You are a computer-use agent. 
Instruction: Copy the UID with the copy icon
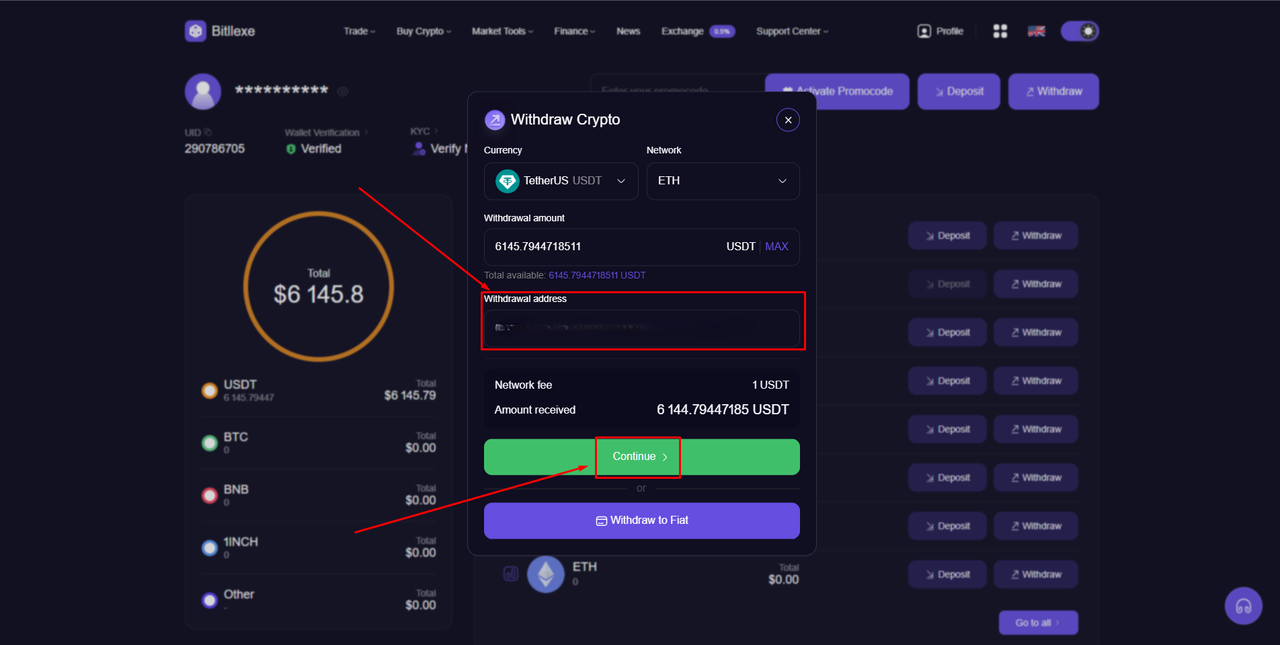tap(208, 132)
